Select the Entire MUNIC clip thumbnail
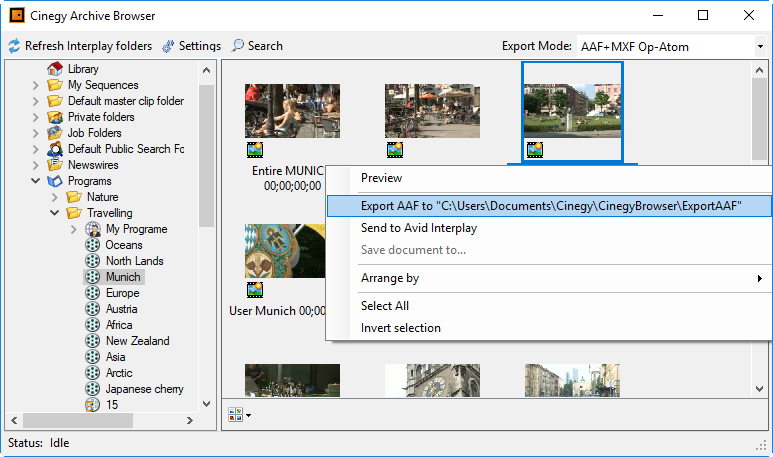This screenshot has height=457, width=773. (292, 111)
